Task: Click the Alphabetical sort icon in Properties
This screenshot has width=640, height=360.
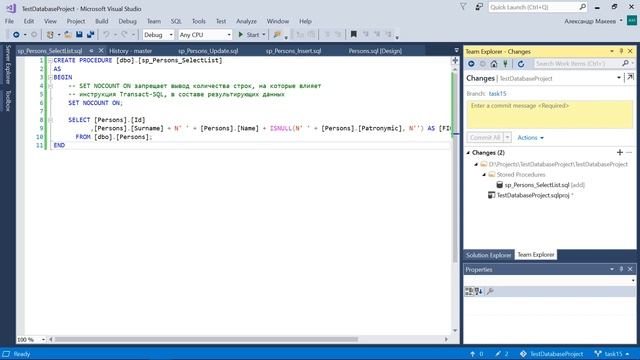Action: [x=479, y=291]
